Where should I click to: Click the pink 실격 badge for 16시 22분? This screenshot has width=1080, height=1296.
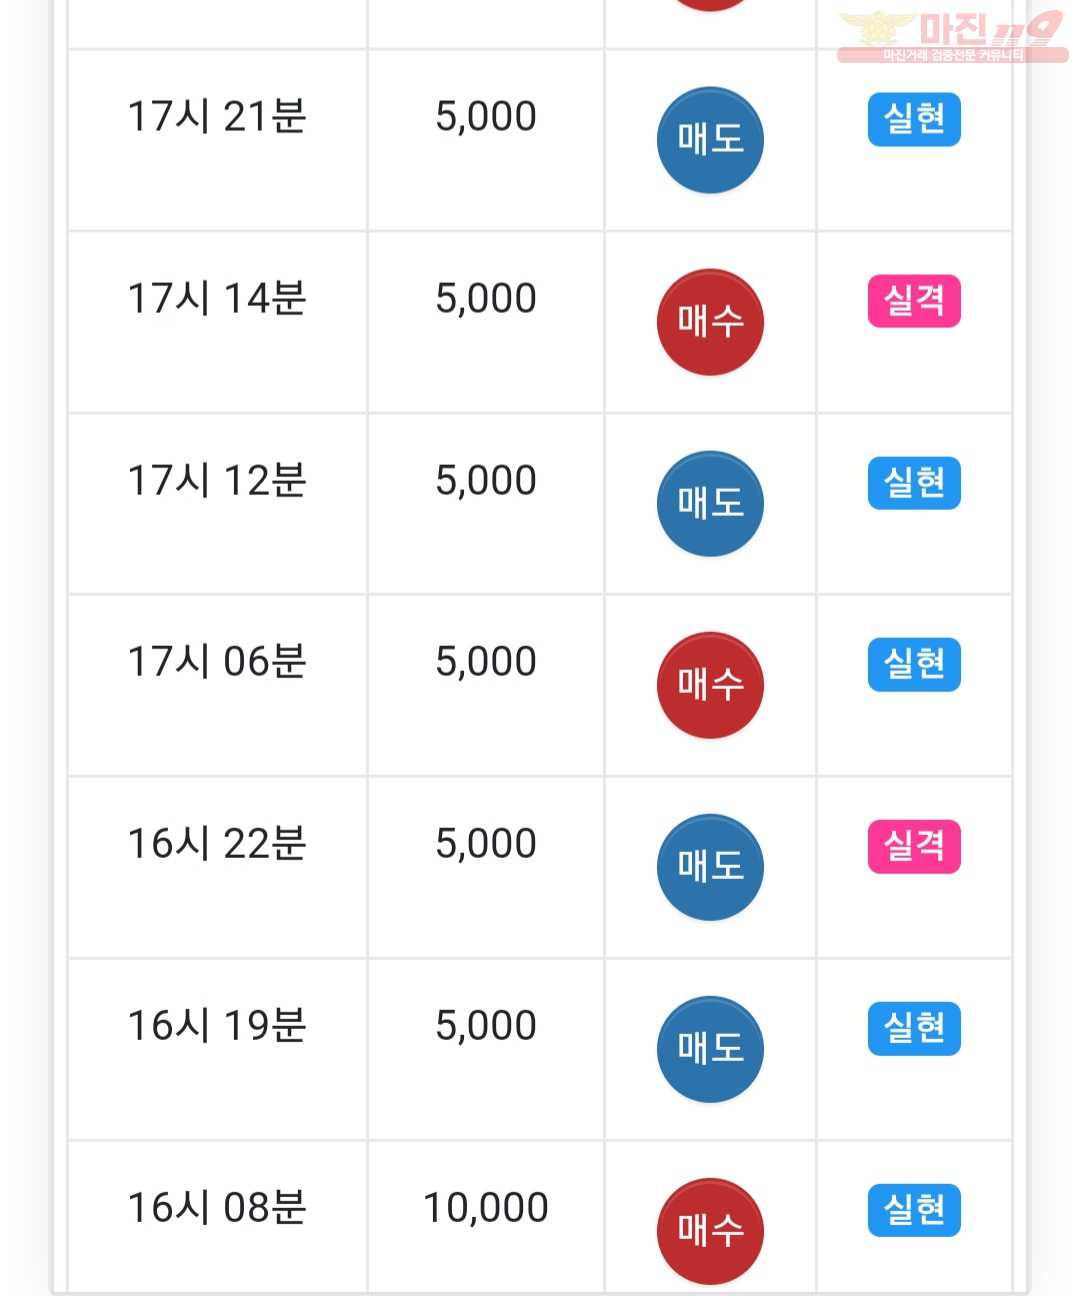tap(914, 846)
